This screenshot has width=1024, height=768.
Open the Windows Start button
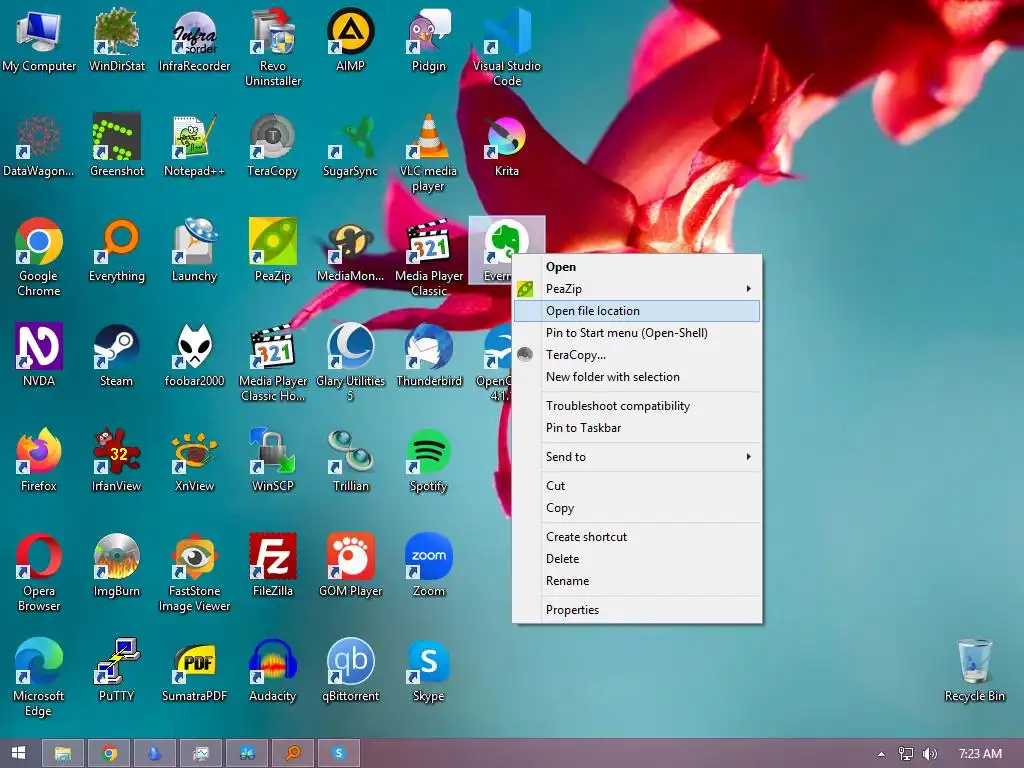pyautogui.click(x=18, y=753)
